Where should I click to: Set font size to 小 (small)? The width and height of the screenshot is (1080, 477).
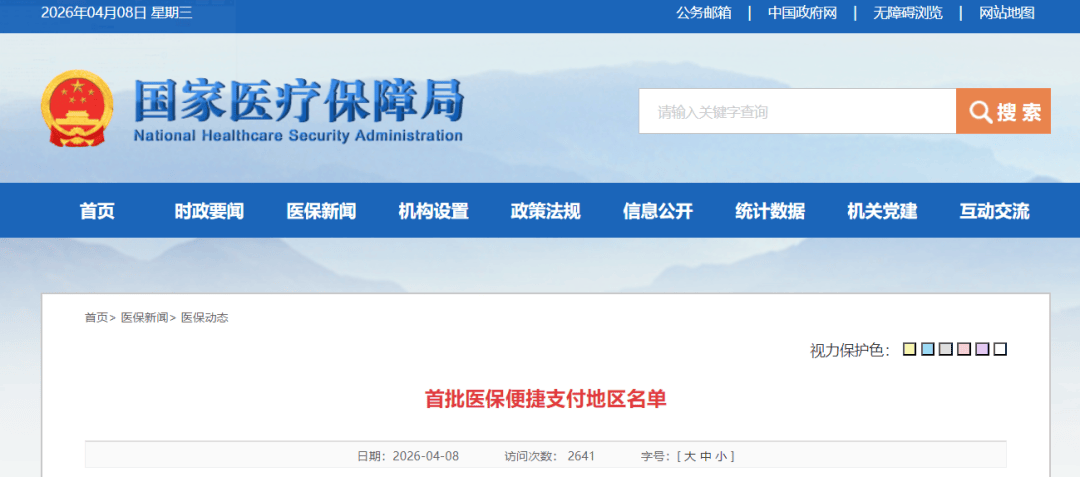(x=721, y=456)
